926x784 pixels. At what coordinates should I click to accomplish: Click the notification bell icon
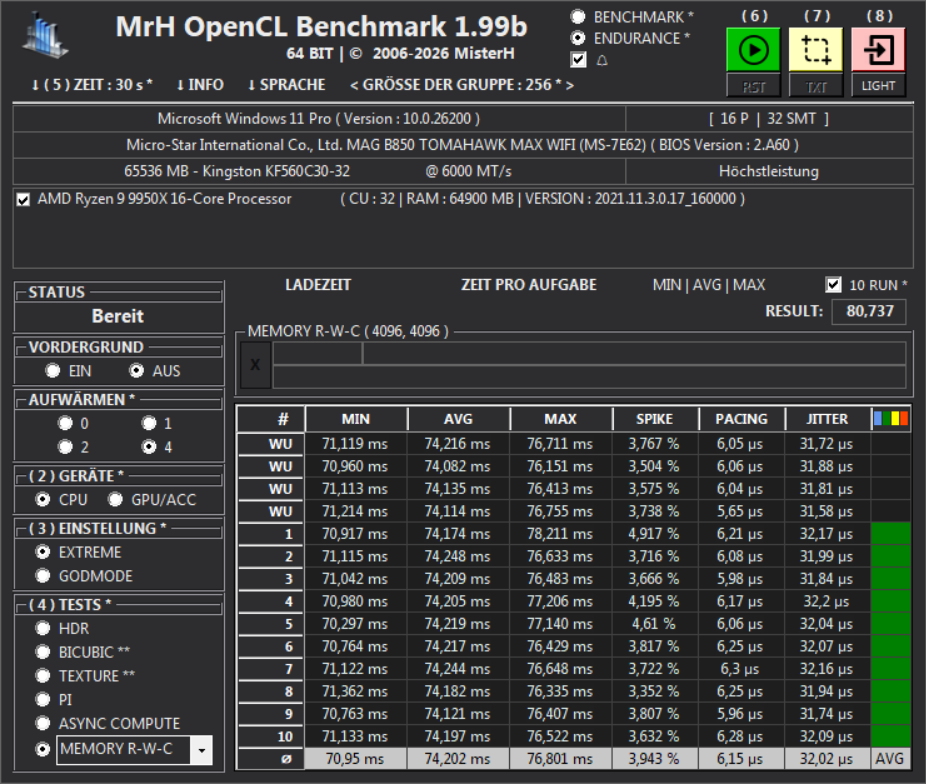602,60
